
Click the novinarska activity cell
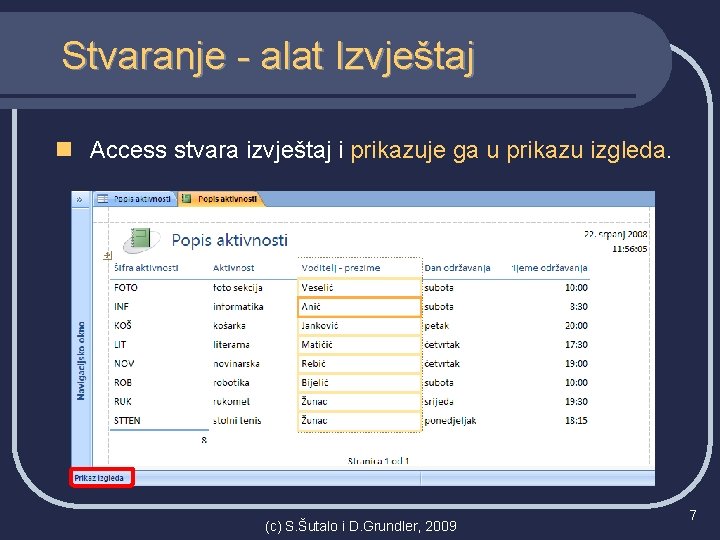coord(236,364)
